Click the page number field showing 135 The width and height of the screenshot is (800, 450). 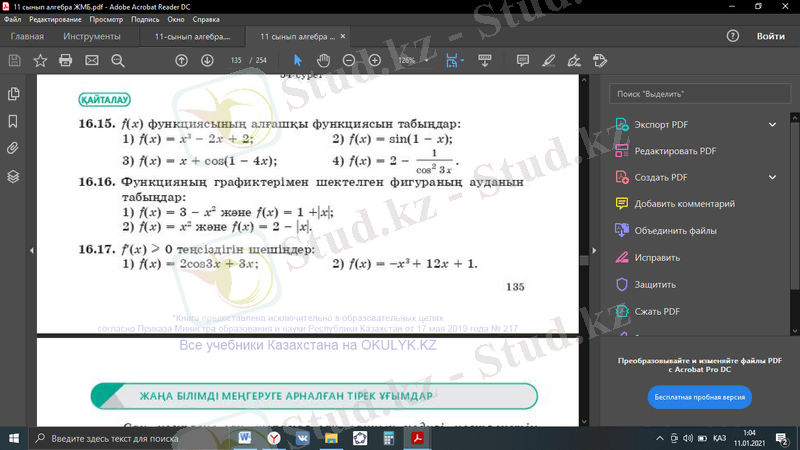pyautogui.click(x=236, y=60)
